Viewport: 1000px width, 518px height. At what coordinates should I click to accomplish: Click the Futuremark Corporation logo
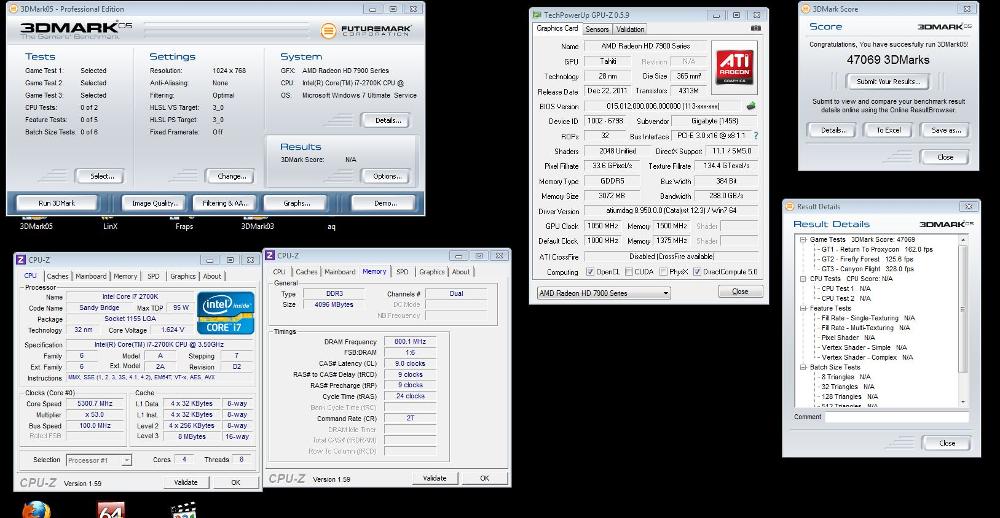(x=366, y=31)
